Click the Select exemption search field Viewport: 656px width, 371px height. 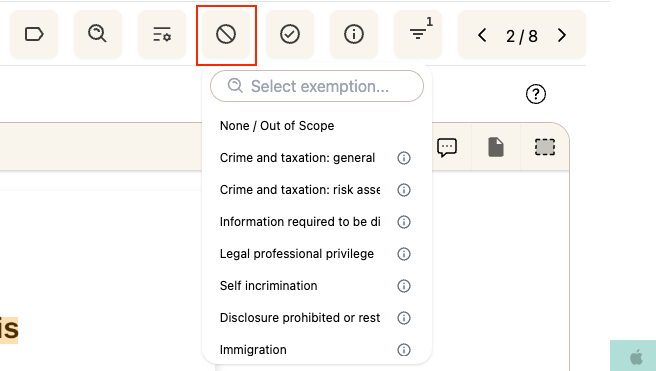pyautogui.click(x=317, y=86)
